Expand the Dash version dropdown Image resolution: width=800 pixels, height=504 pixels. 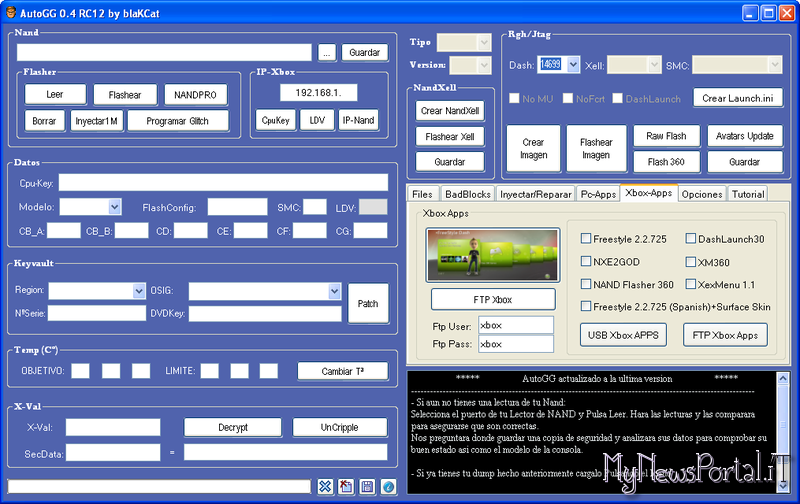click(x=573, y=65)
